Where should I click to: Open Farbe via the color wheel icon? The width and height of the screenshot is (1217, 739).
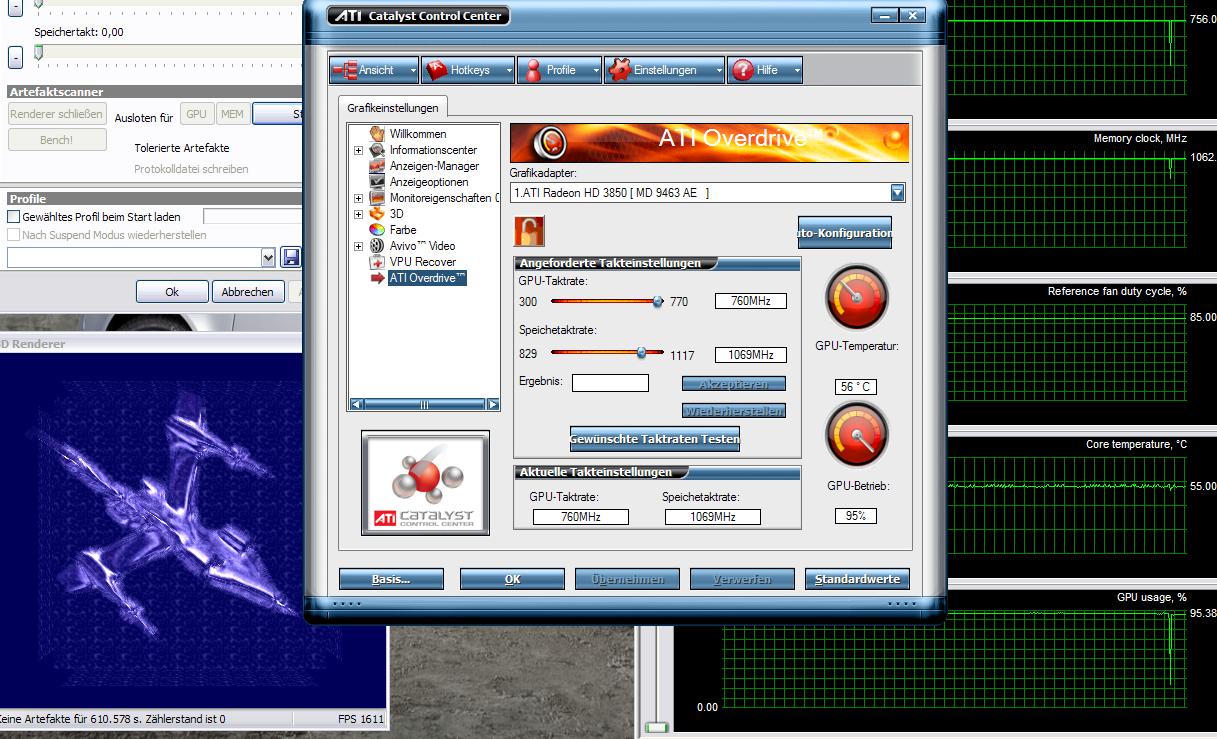[x=377, y=230]
